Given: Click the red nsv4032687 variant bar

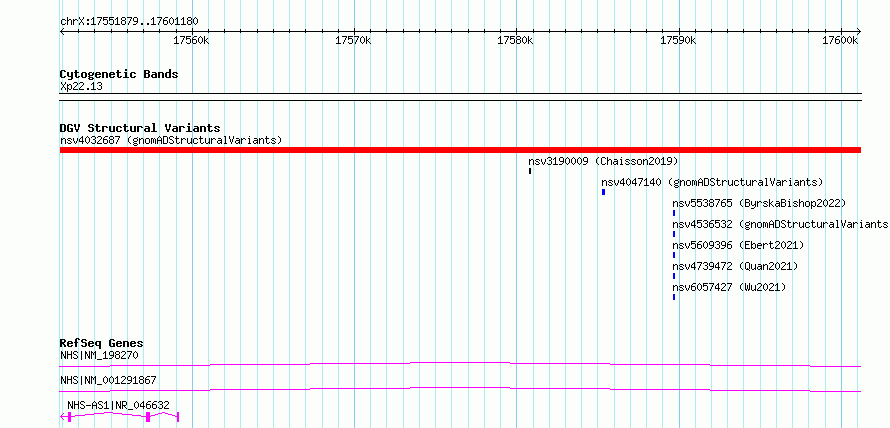Looking at the screenshot, I should pos(460,150).
